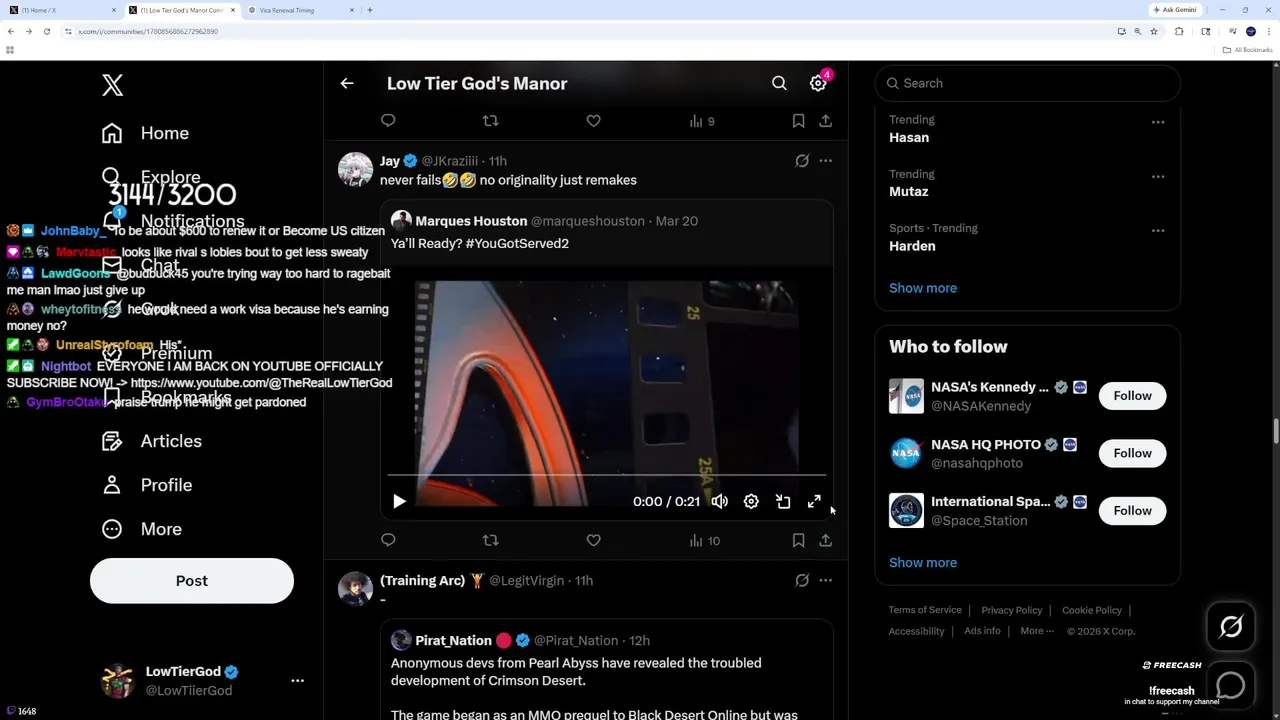Go to Home in X sidebar
Image resolution: width=1280 pixels, height=720 pixels.
(145, 133)
